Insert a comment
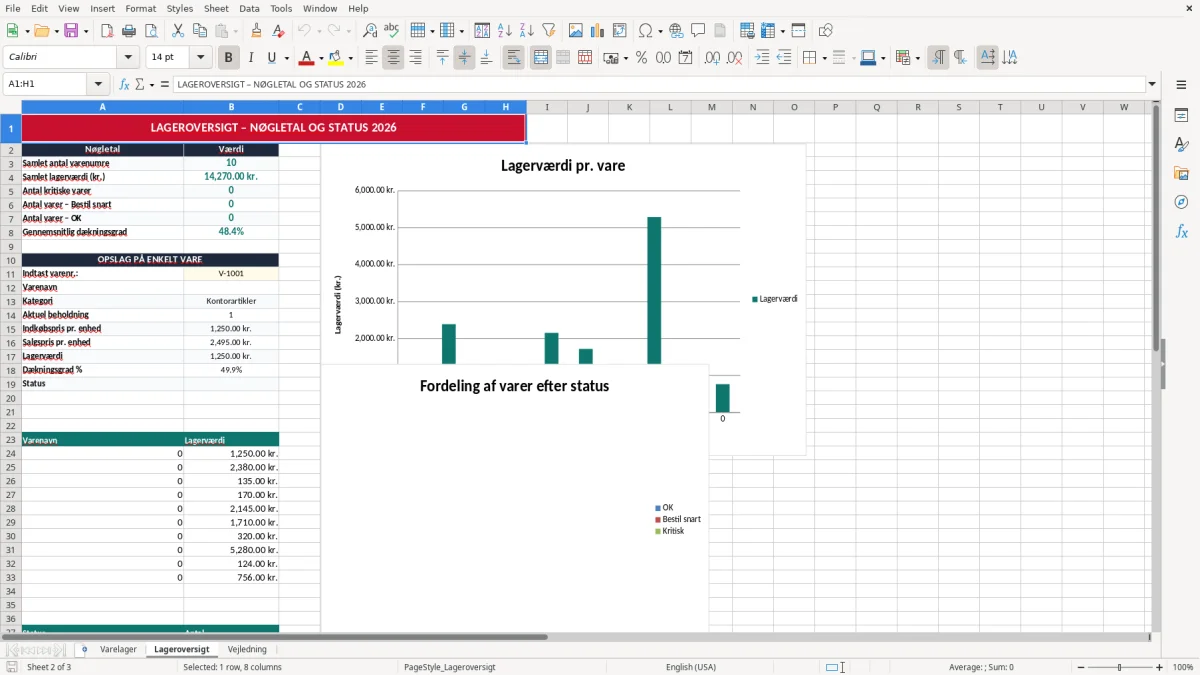Image resolution: width=1200 pixels, height=675 pixels. tap(698, 31)
